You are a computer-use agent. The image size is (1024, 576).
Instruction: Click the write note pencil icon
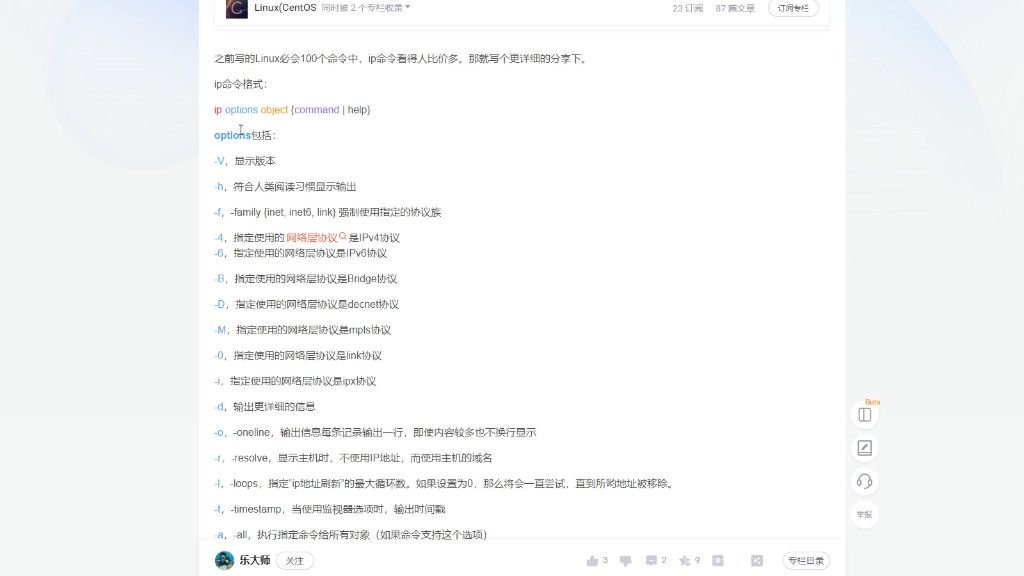click(x=865, y=448)
